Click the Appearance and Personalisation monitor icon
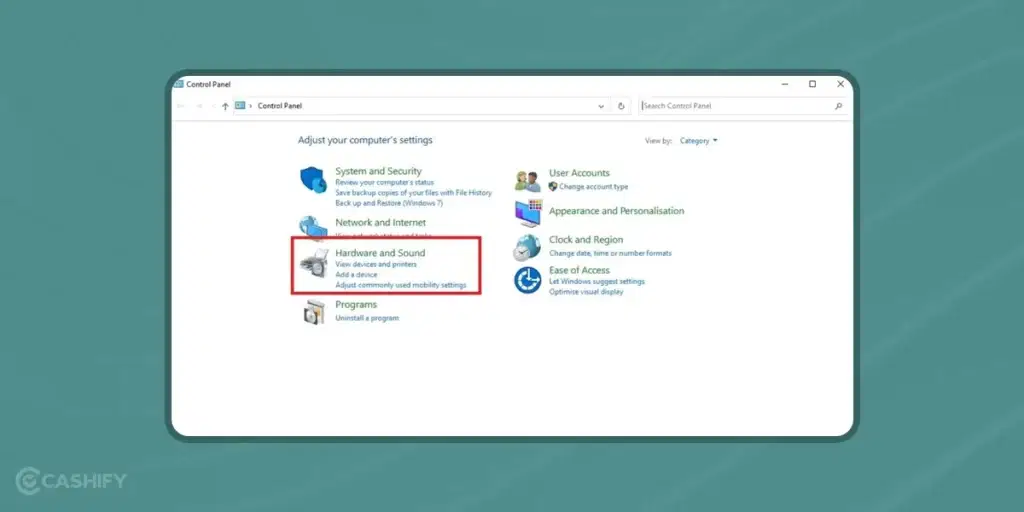1024x512 pixels. click(528, 213)
